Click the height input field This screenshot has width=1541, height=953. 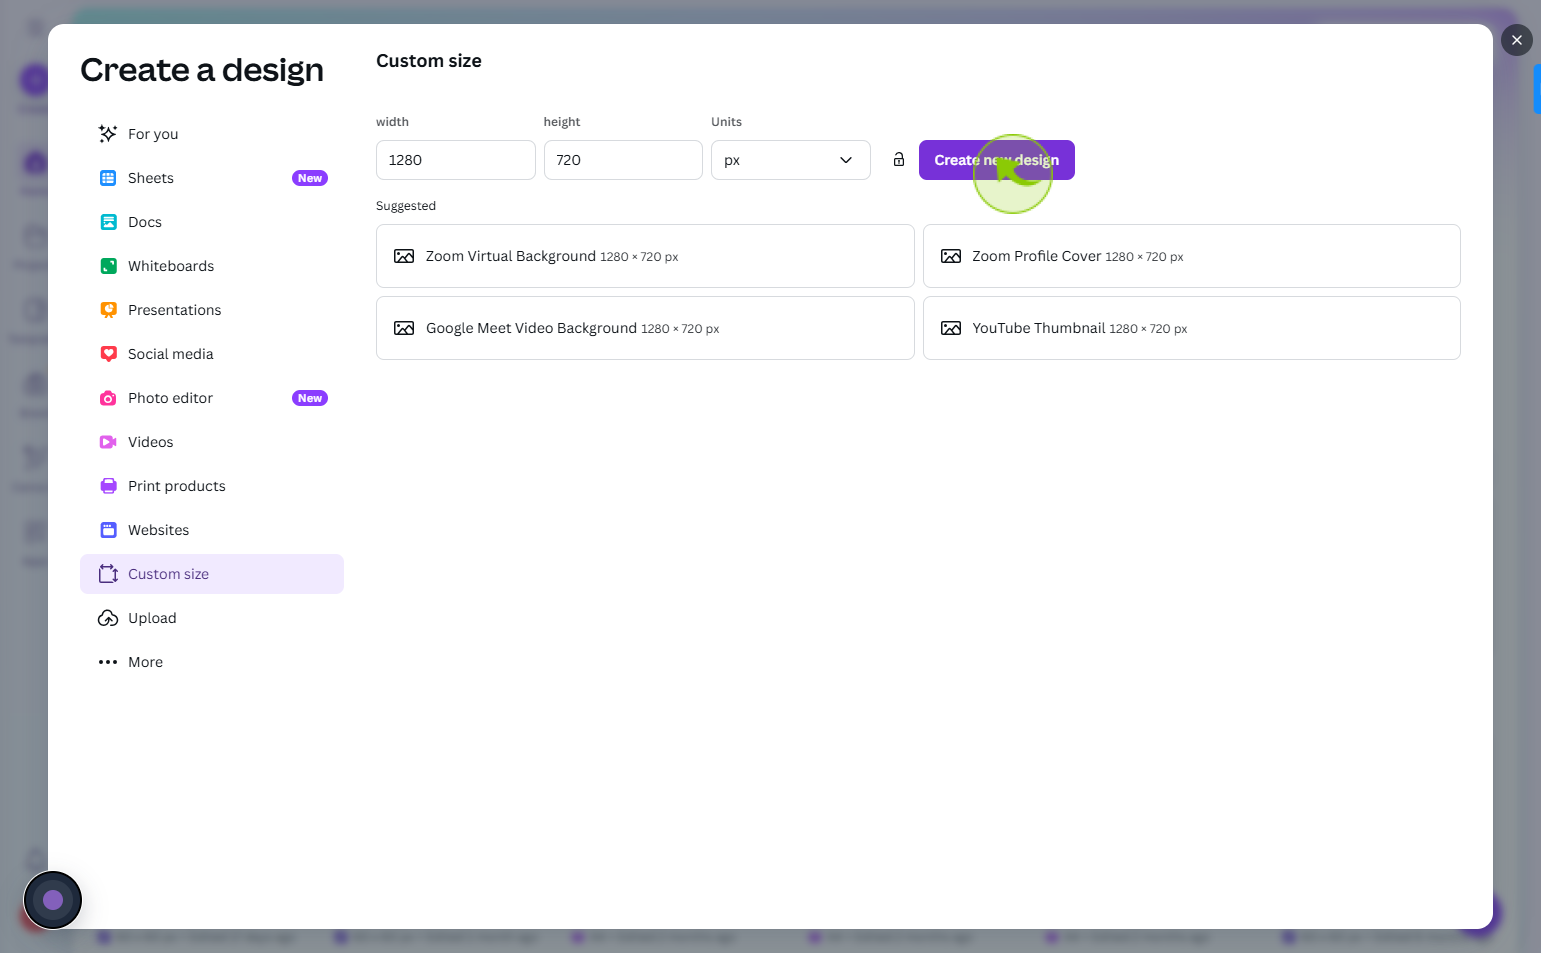tap(623, 160)
